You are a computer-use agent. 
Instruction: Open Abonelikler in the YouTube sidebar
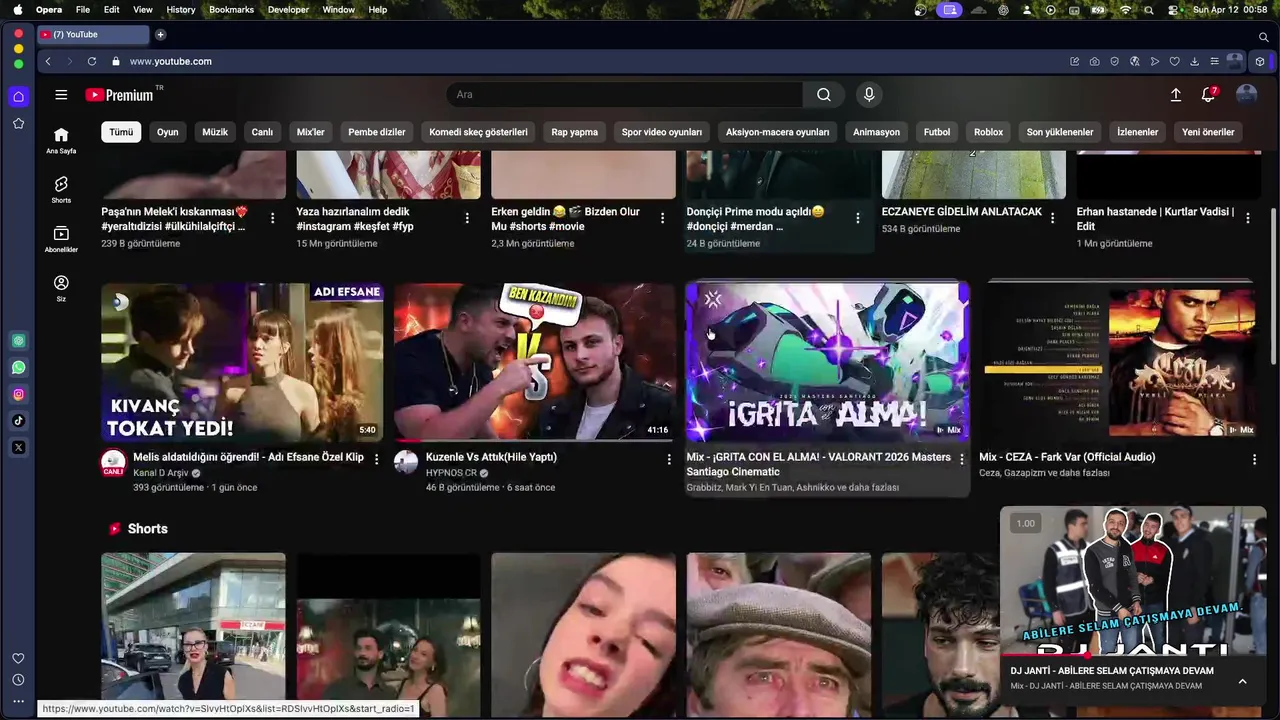tap(61, 240)
